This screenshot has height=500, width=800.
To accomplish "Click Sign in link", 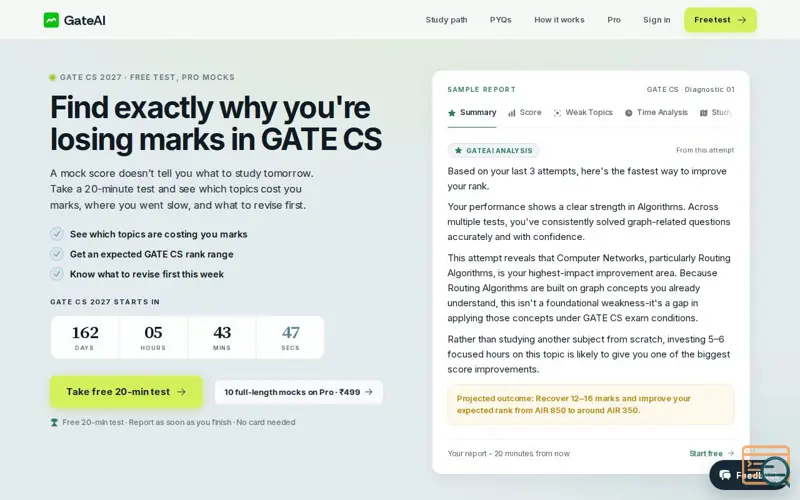I will (657, 20).
